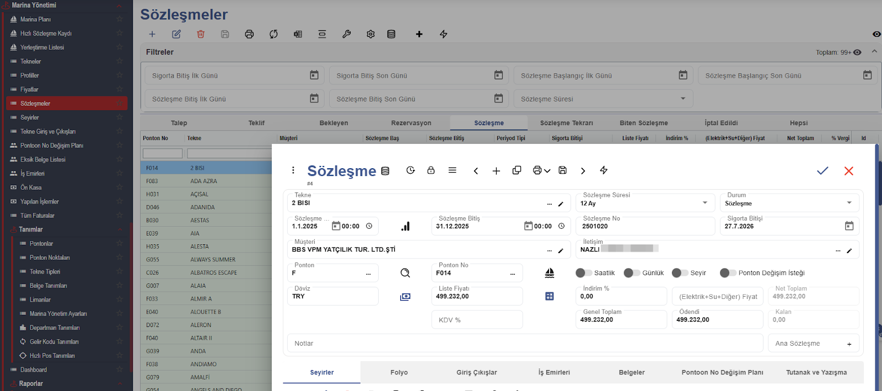Screen dimensions: 882x391
Task: Expand the Raporlar sidebar section
Action: pos(119,384)
